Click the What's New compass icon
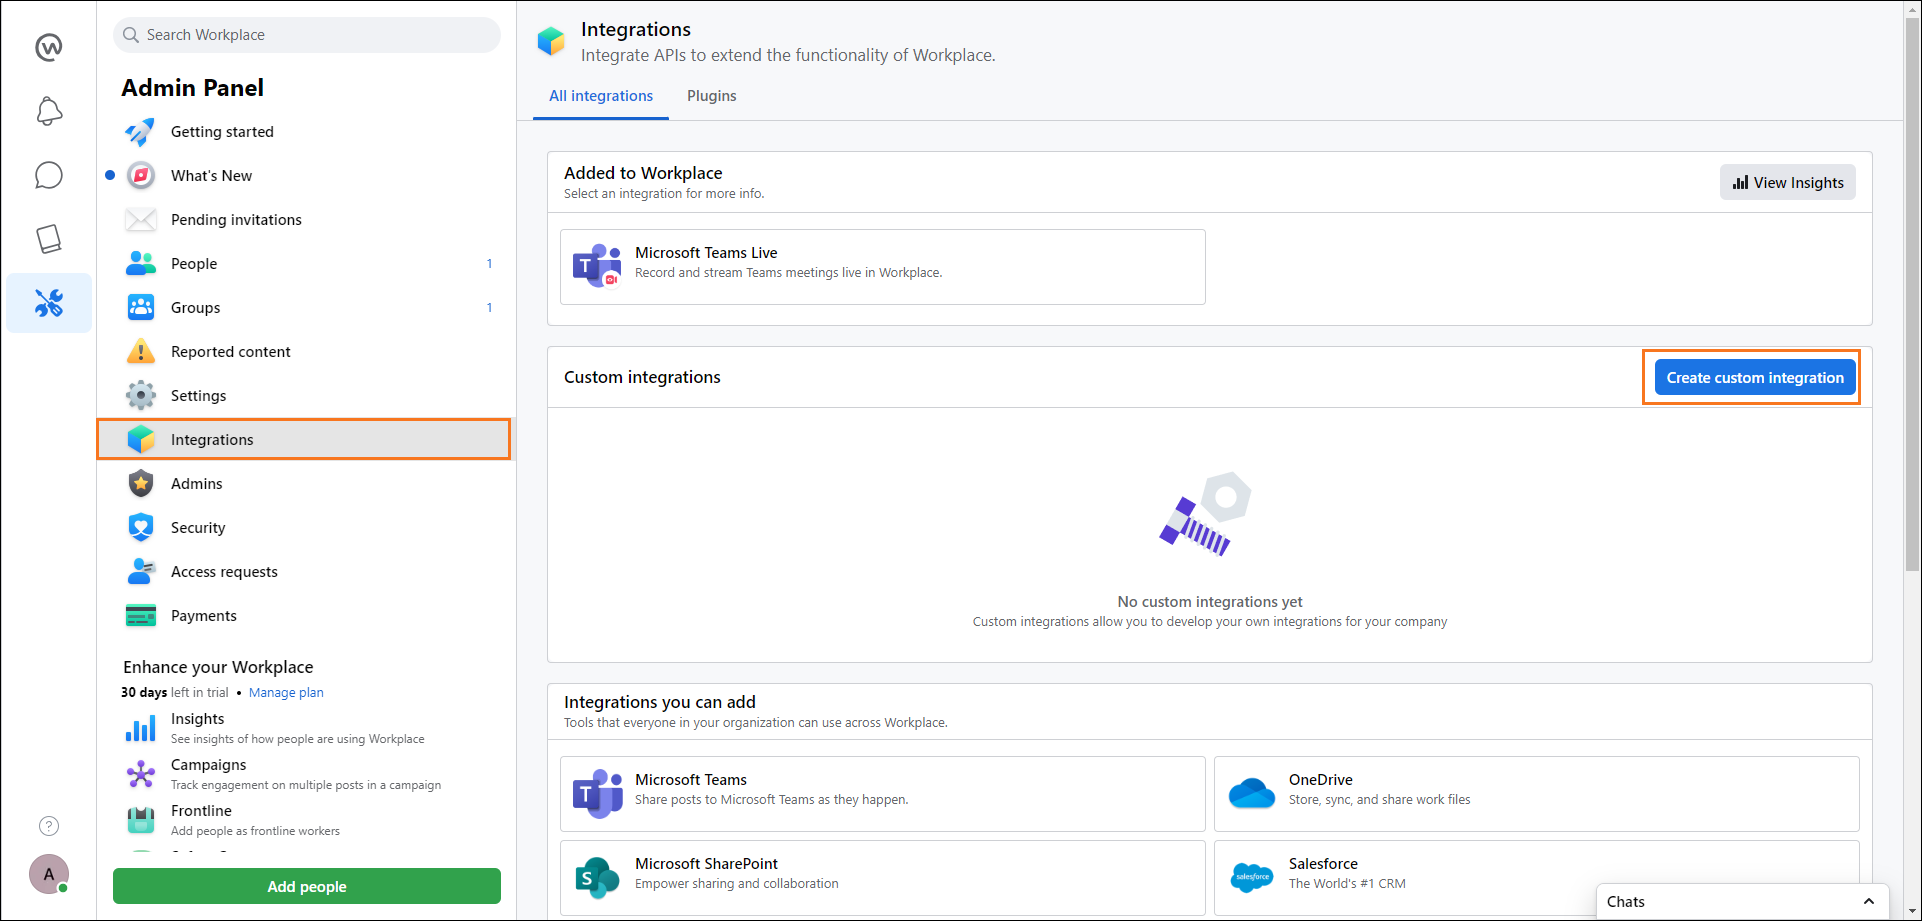Image resolution: width=1922 pixels, height=921 pixels. coord(141,176)
